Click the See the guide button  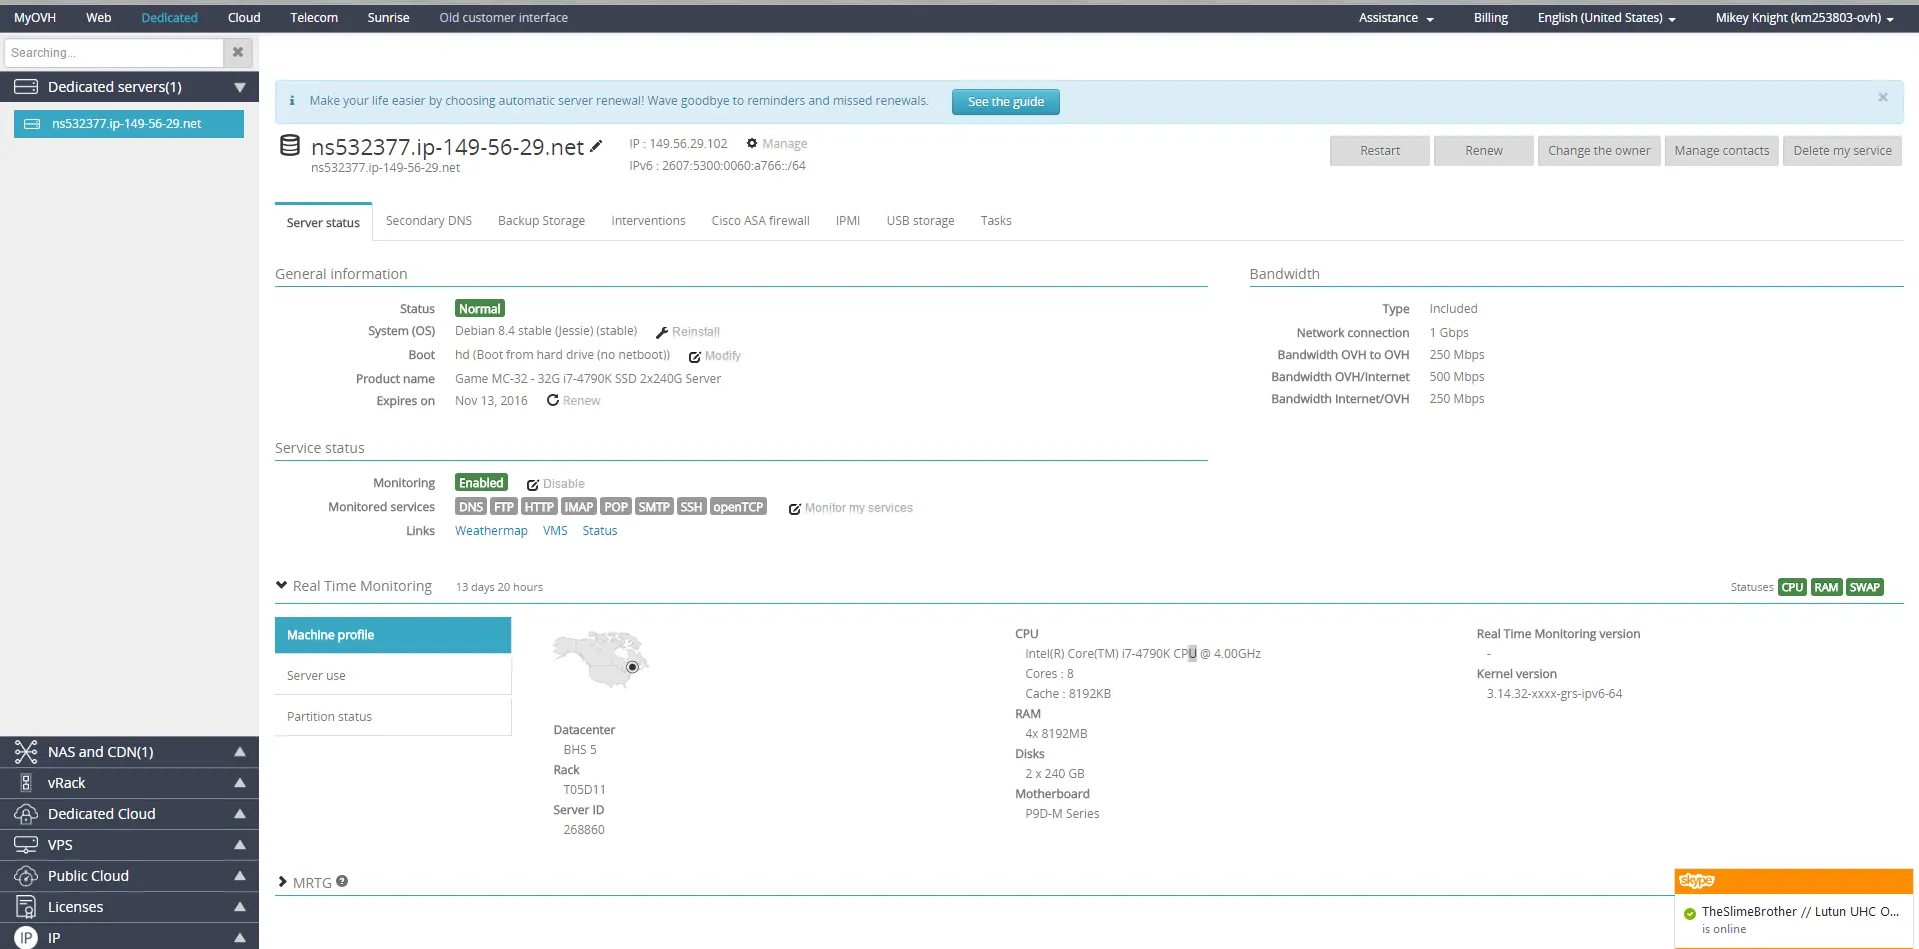1006,102
